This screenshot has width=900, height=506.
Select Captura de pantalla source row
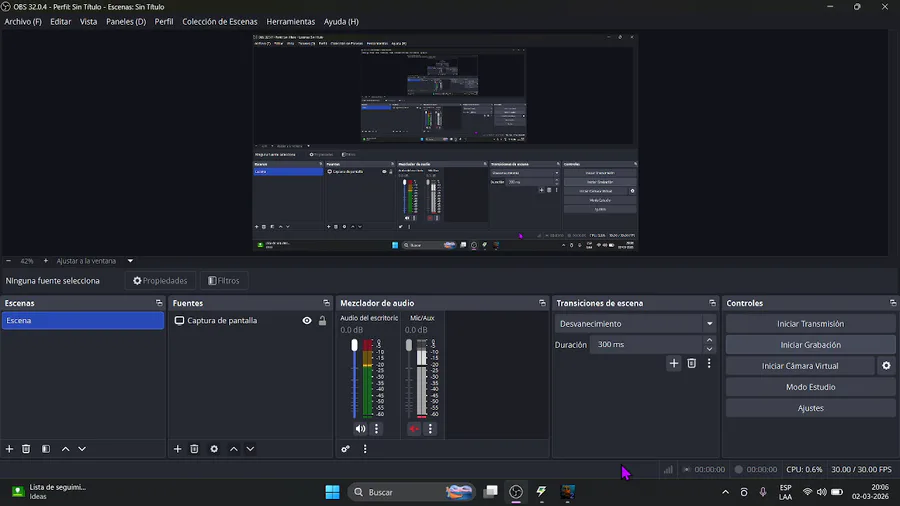tap(250, 321)
